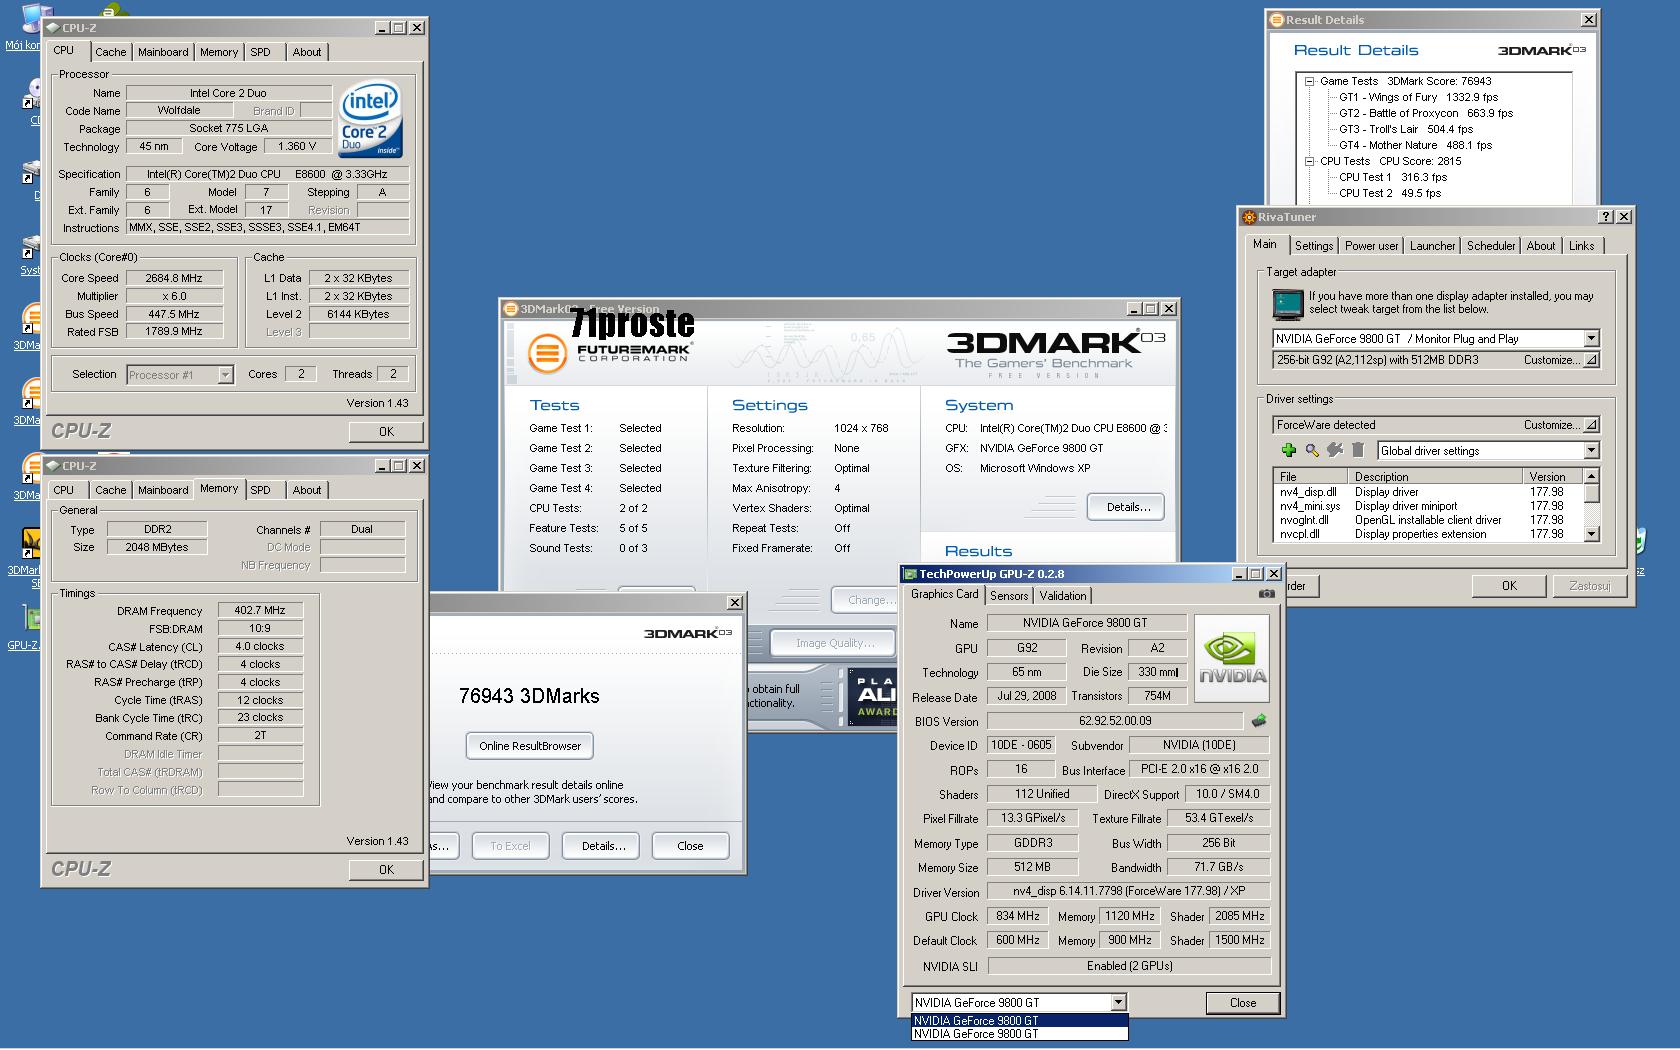The height and width of the screenshot is (1050, 1680).
Task: Click OK in the bottom CPU-Z Memory window
Action: point(386,870)
